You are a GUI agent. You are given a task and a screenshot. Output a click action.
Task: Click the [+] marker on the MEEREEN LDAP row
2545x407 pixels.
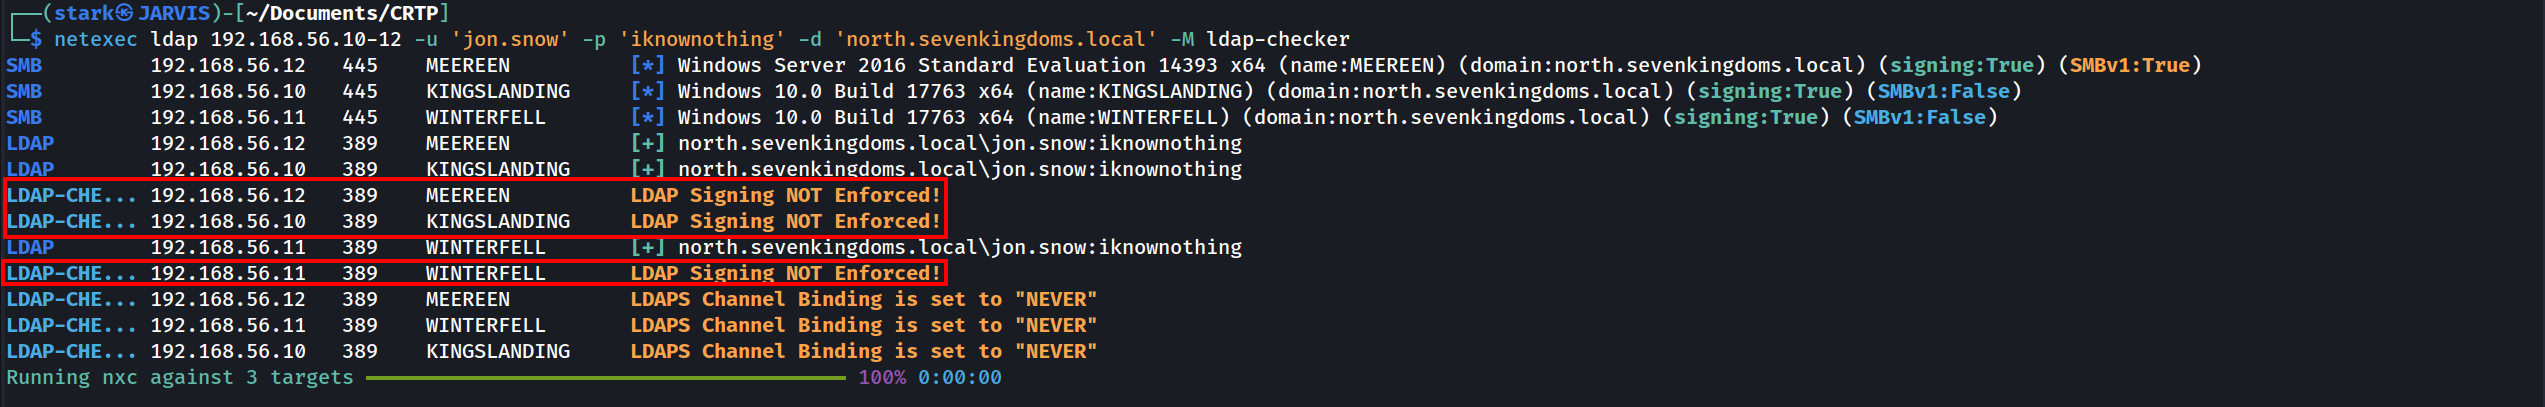[647, 143]
